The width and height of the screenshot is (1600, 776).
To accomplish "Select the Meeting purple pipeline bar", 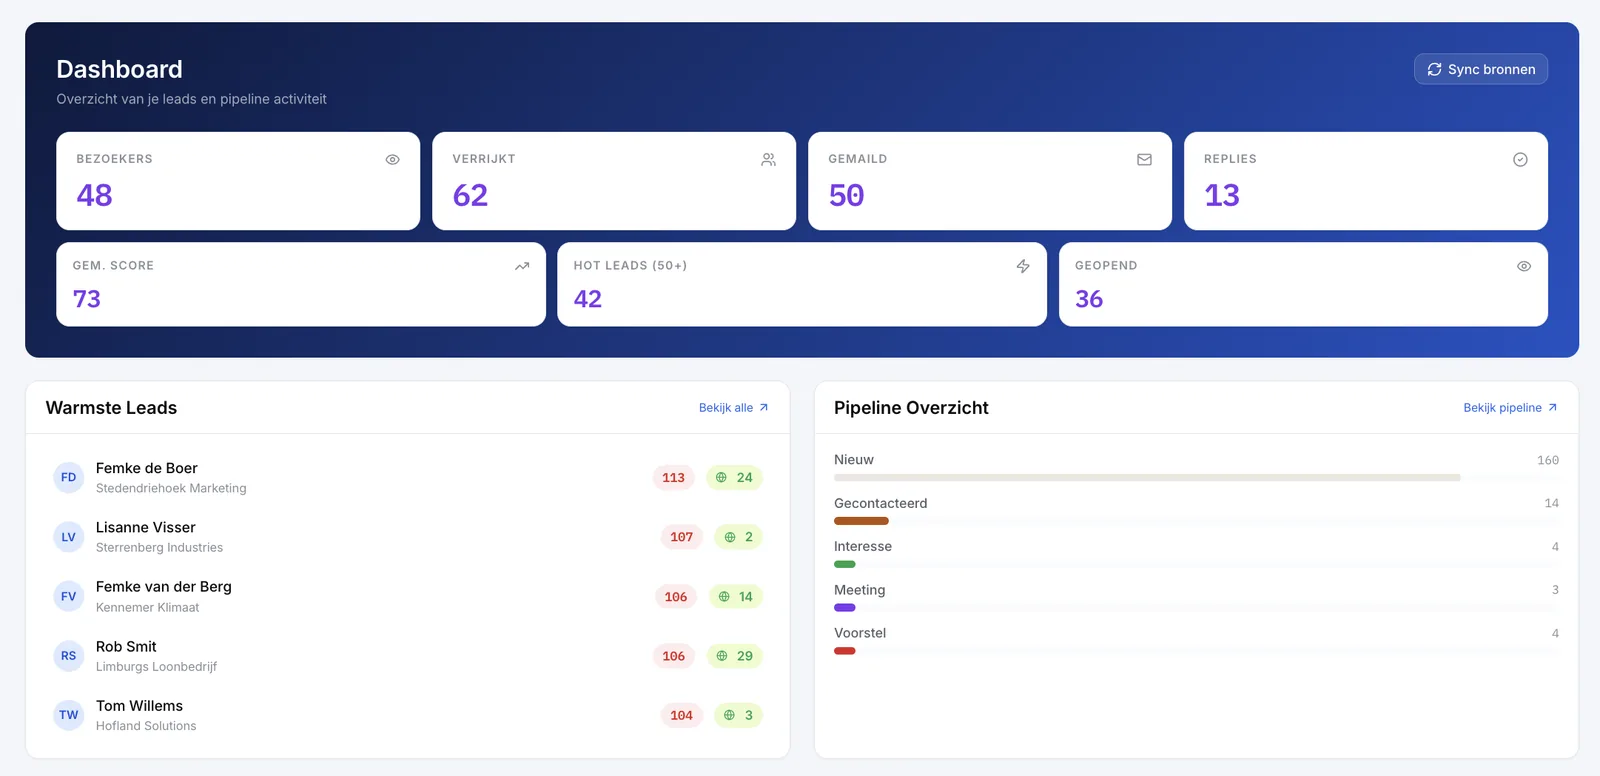I will click(x=845, y=607).
